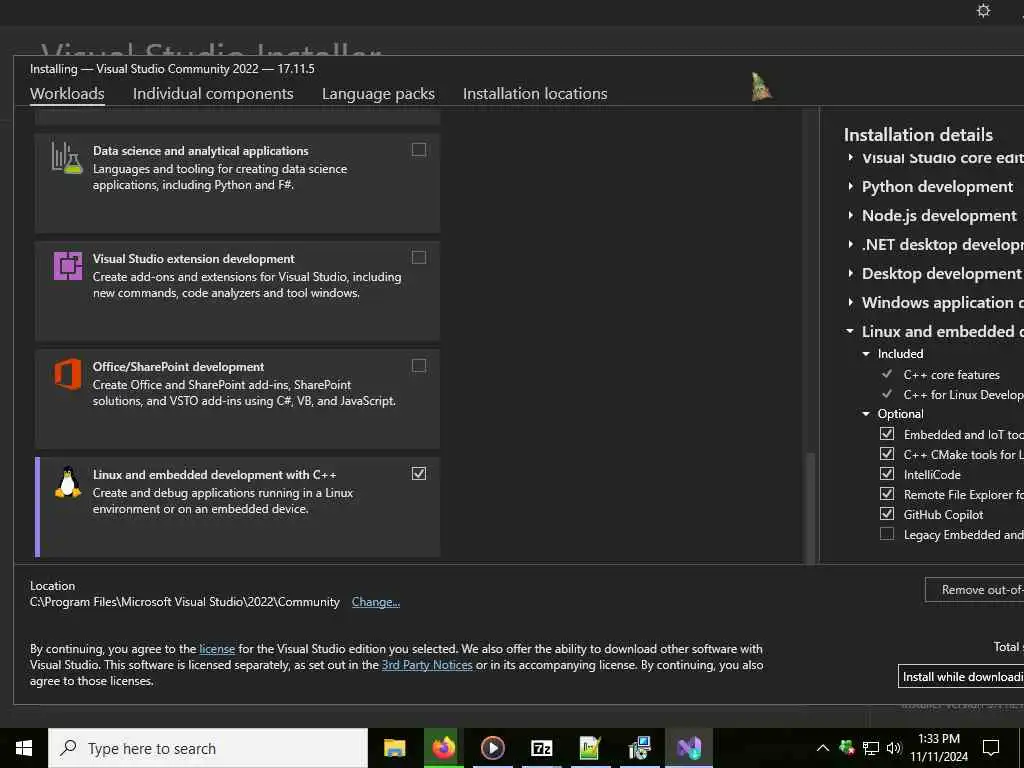
Task: Click the Visual Studio extension development icon
Action: click(x=67, y=266)
